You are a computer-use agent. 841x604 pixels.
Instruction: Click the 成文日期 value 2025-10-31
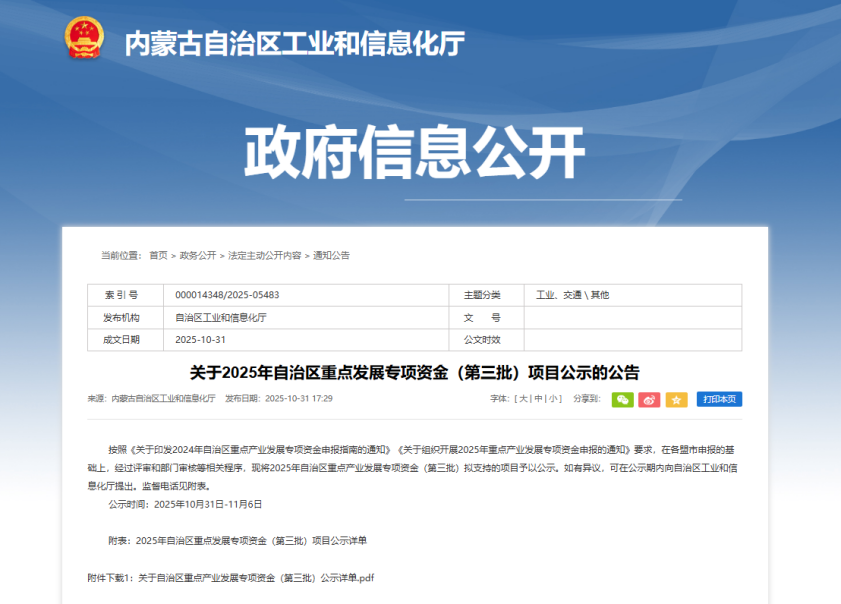[x=200, y=340]
